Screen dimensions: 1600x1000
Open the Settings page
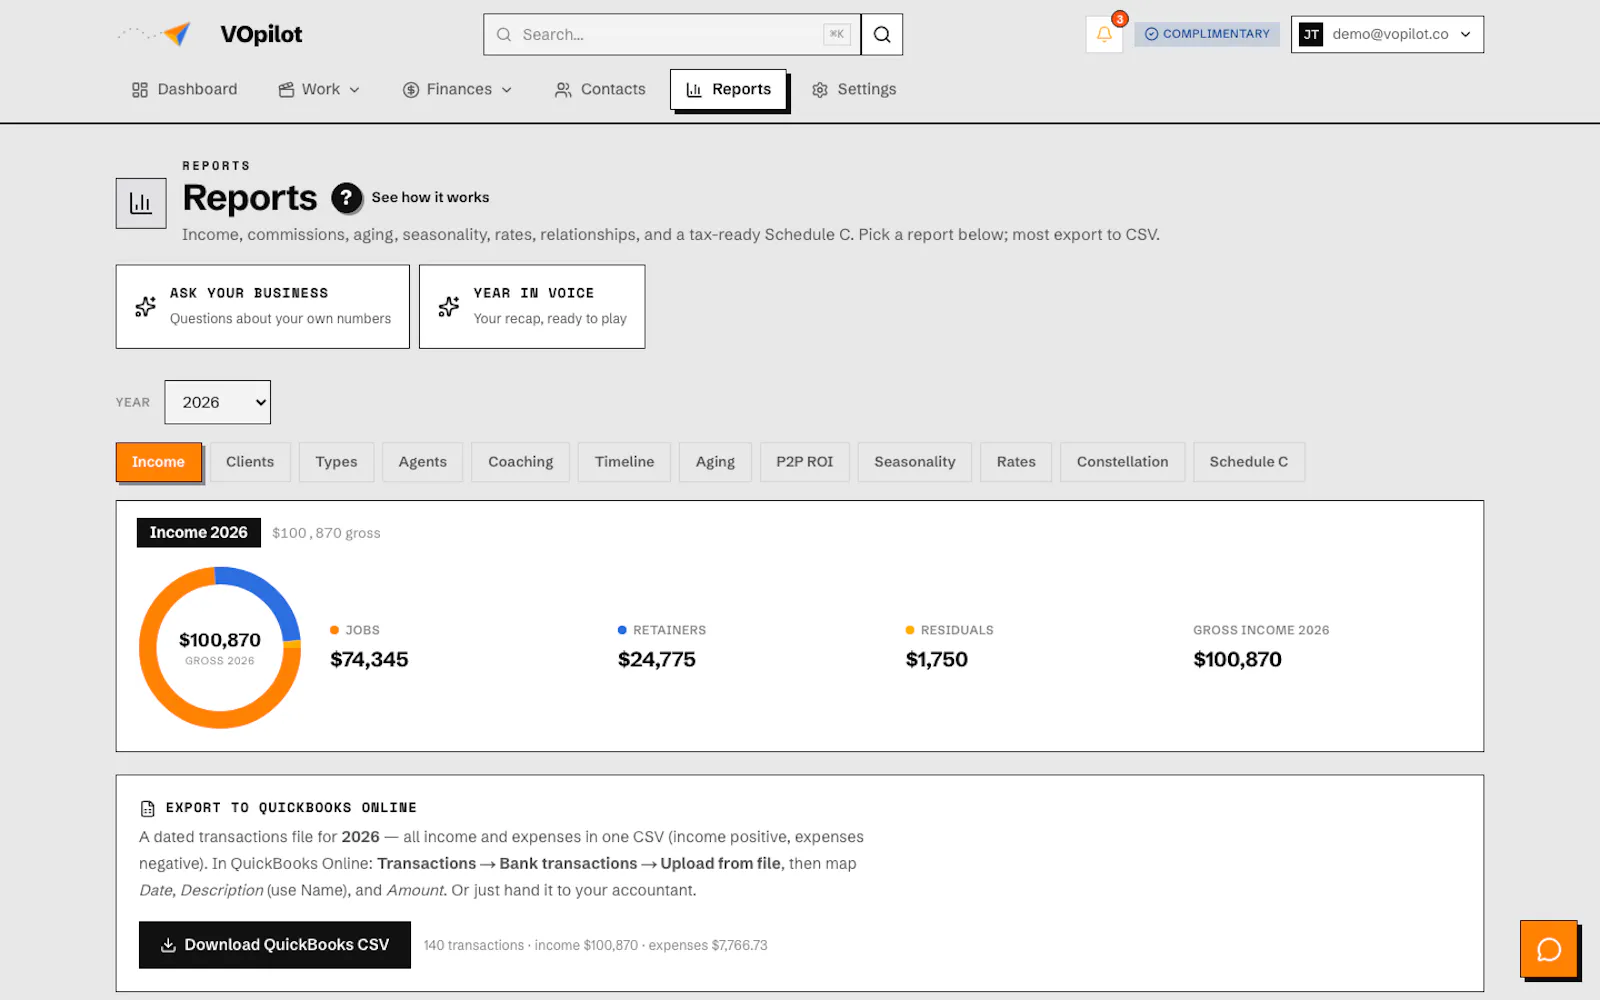pyautogui.click(x=854, y=90)
